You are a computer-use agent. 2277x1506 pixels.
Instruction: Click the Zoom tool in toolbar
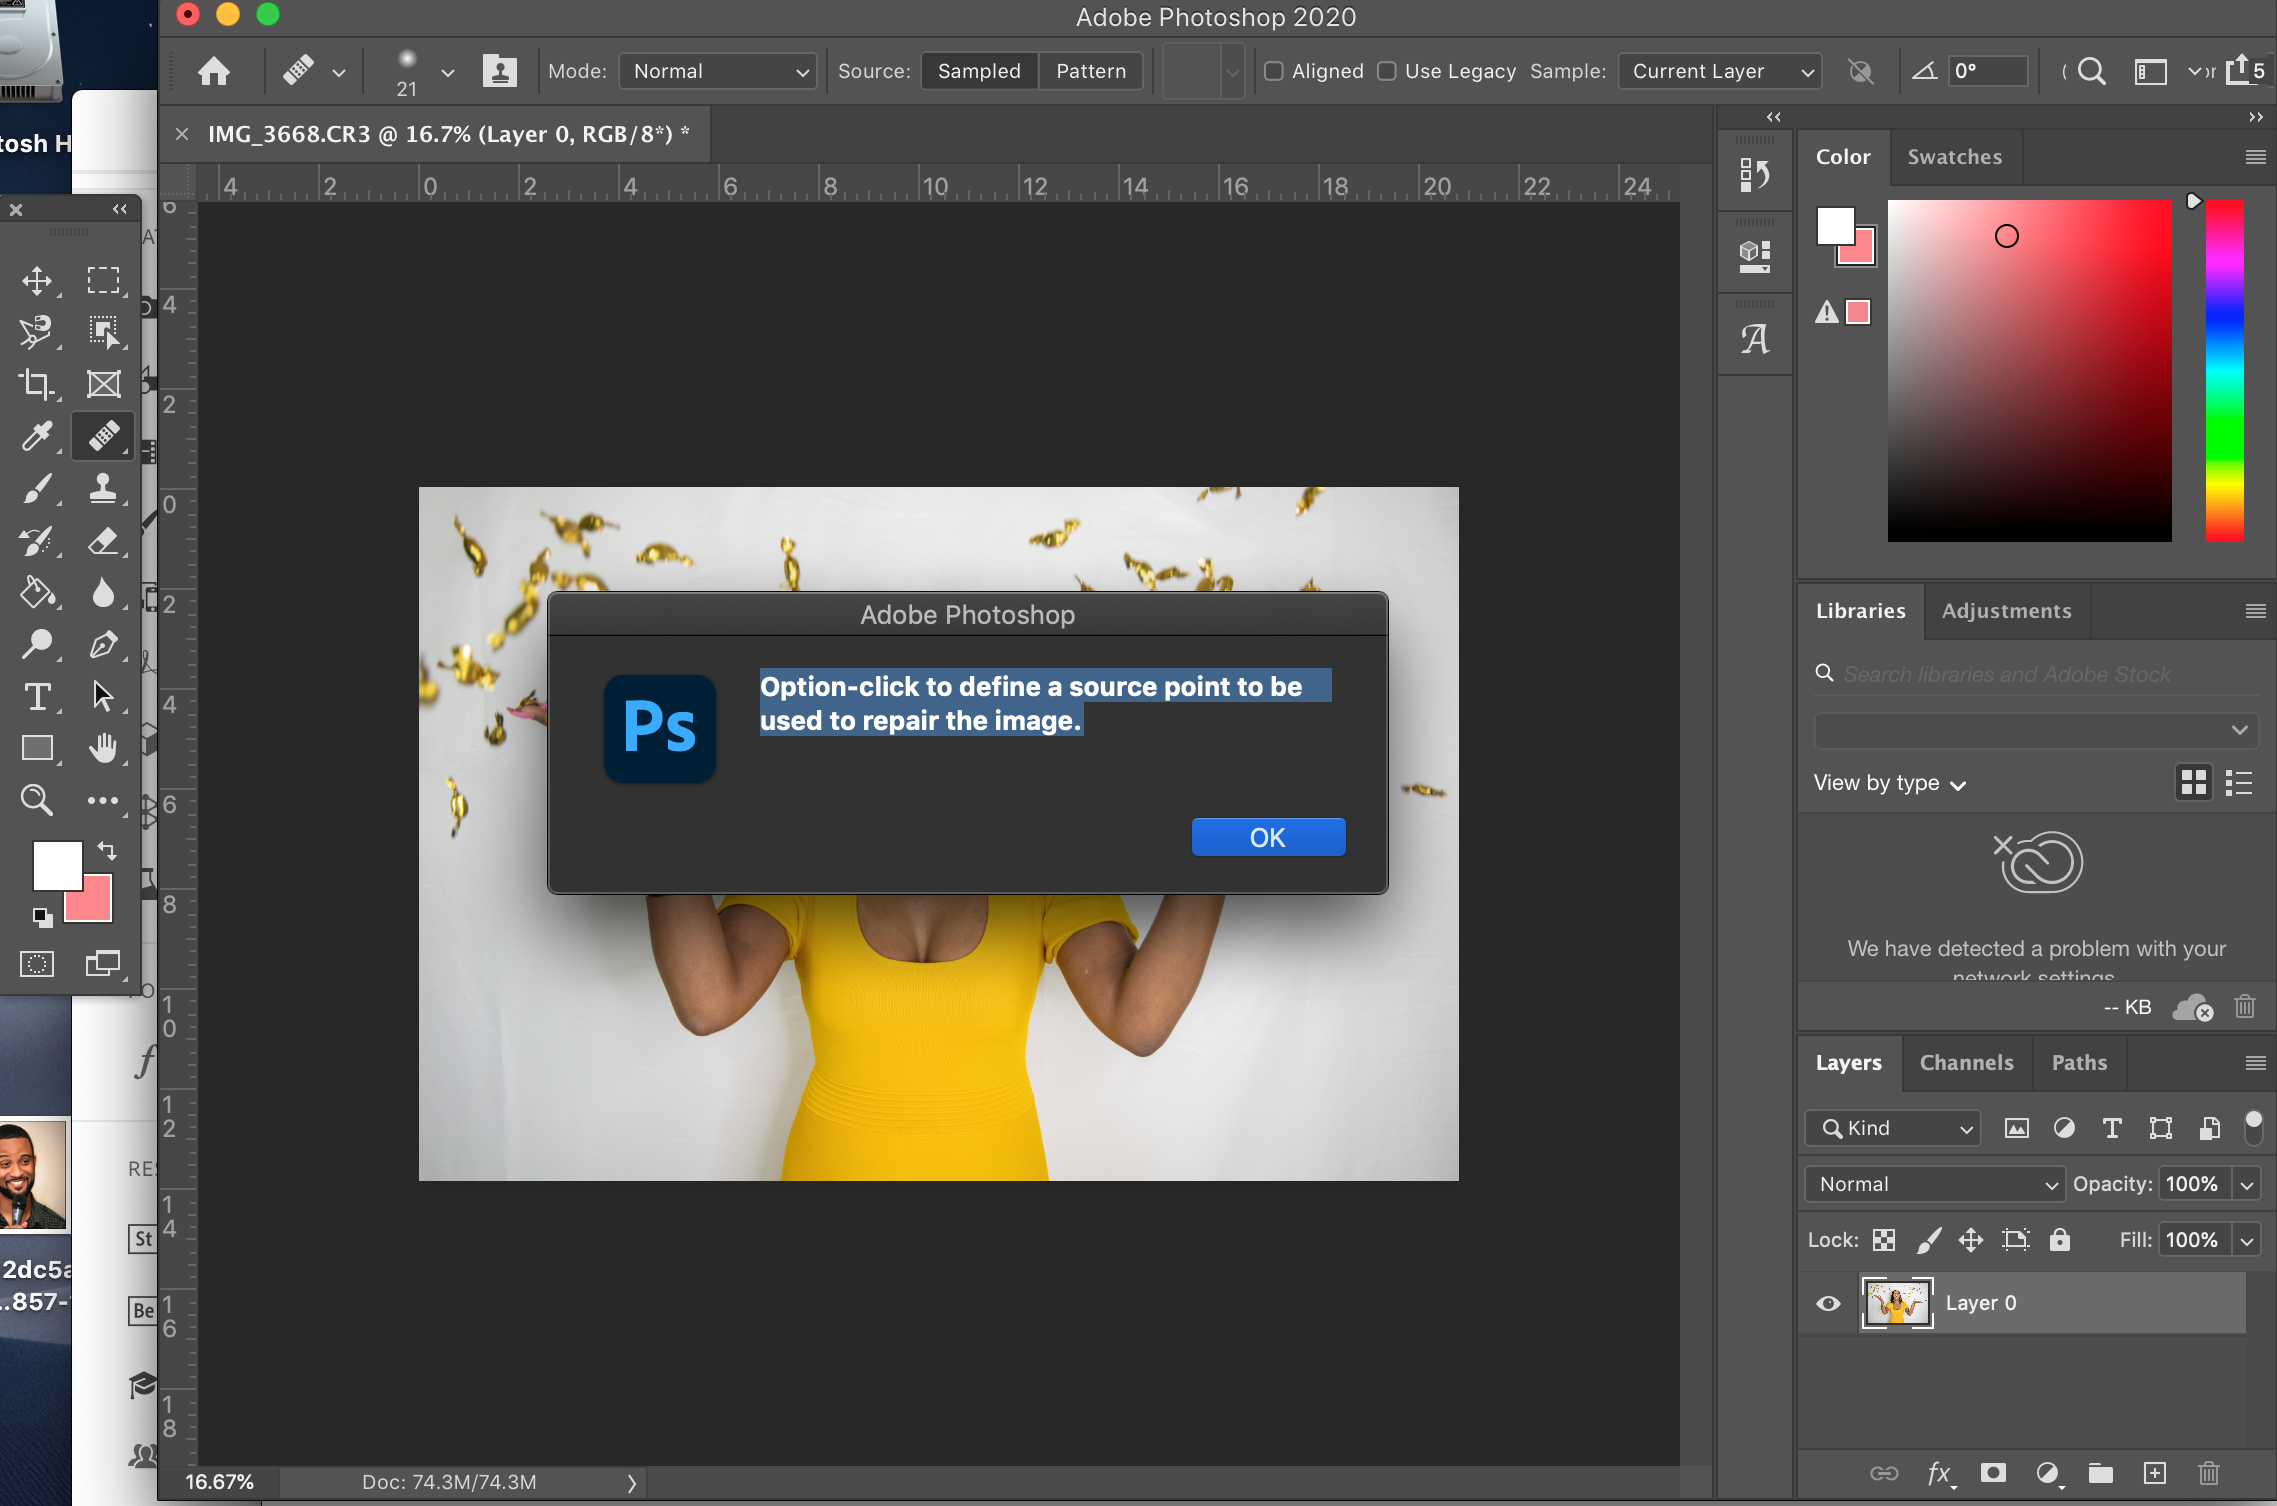(x=37, y=800)
